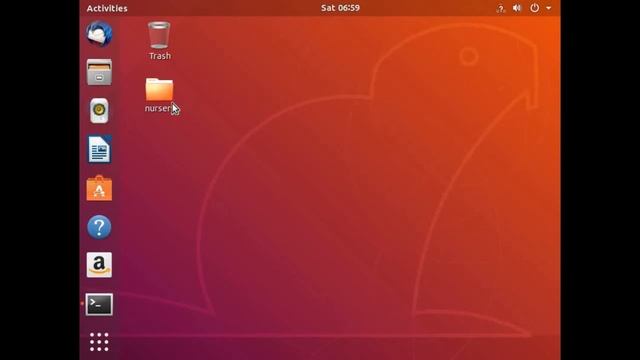Open Ubuntu Software store
The width and height of the screenshot is (640, 360).
(x=99, y=188)
